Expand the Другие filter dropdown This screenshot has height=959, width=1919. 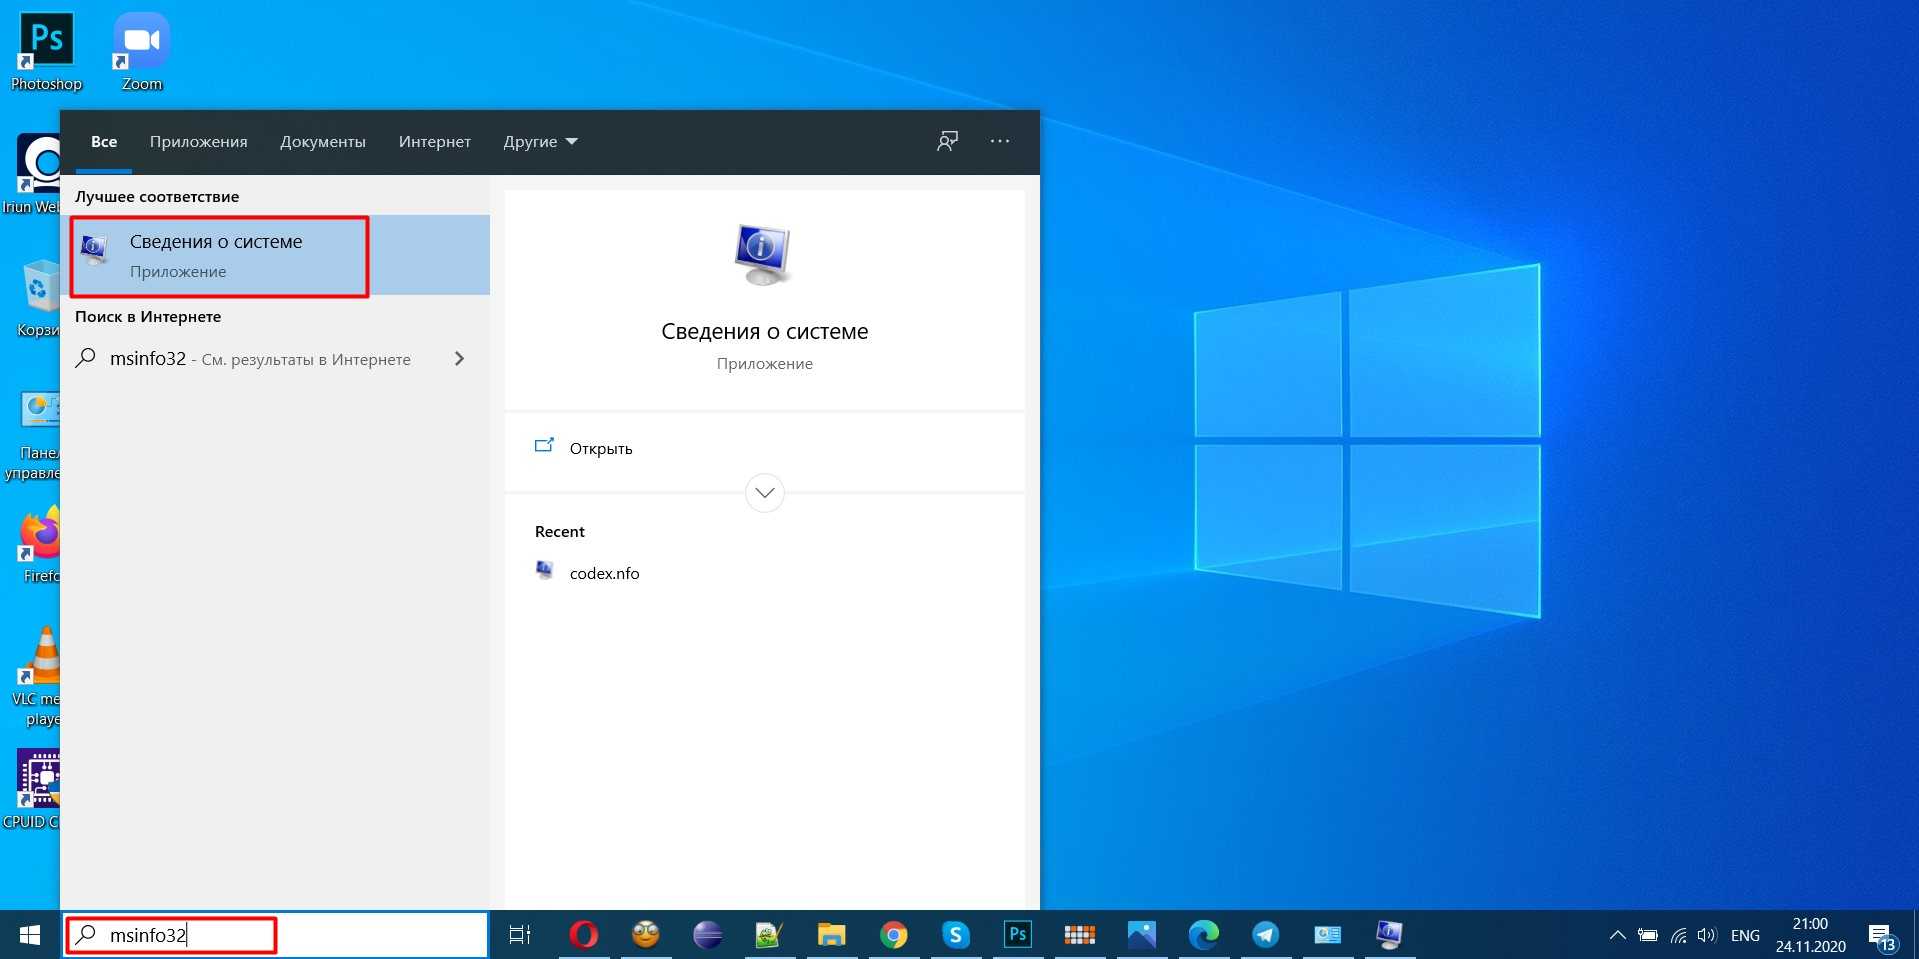[x=540, y=142]
